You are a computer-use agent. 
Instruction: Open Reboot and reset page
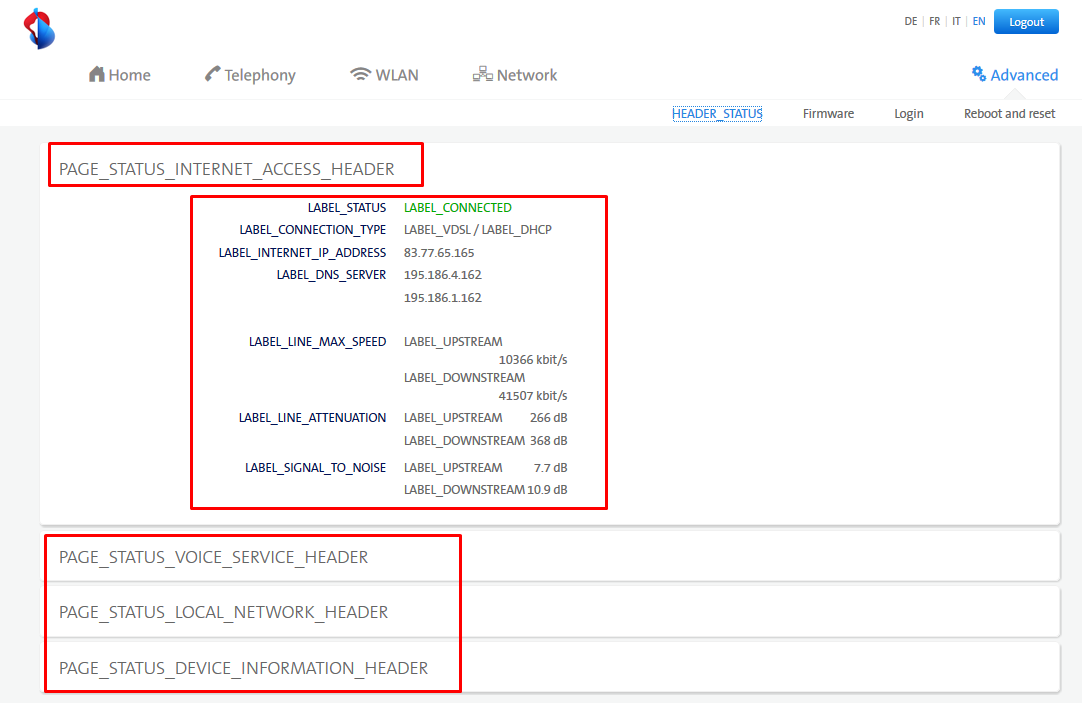click(x=1009, y=114)
